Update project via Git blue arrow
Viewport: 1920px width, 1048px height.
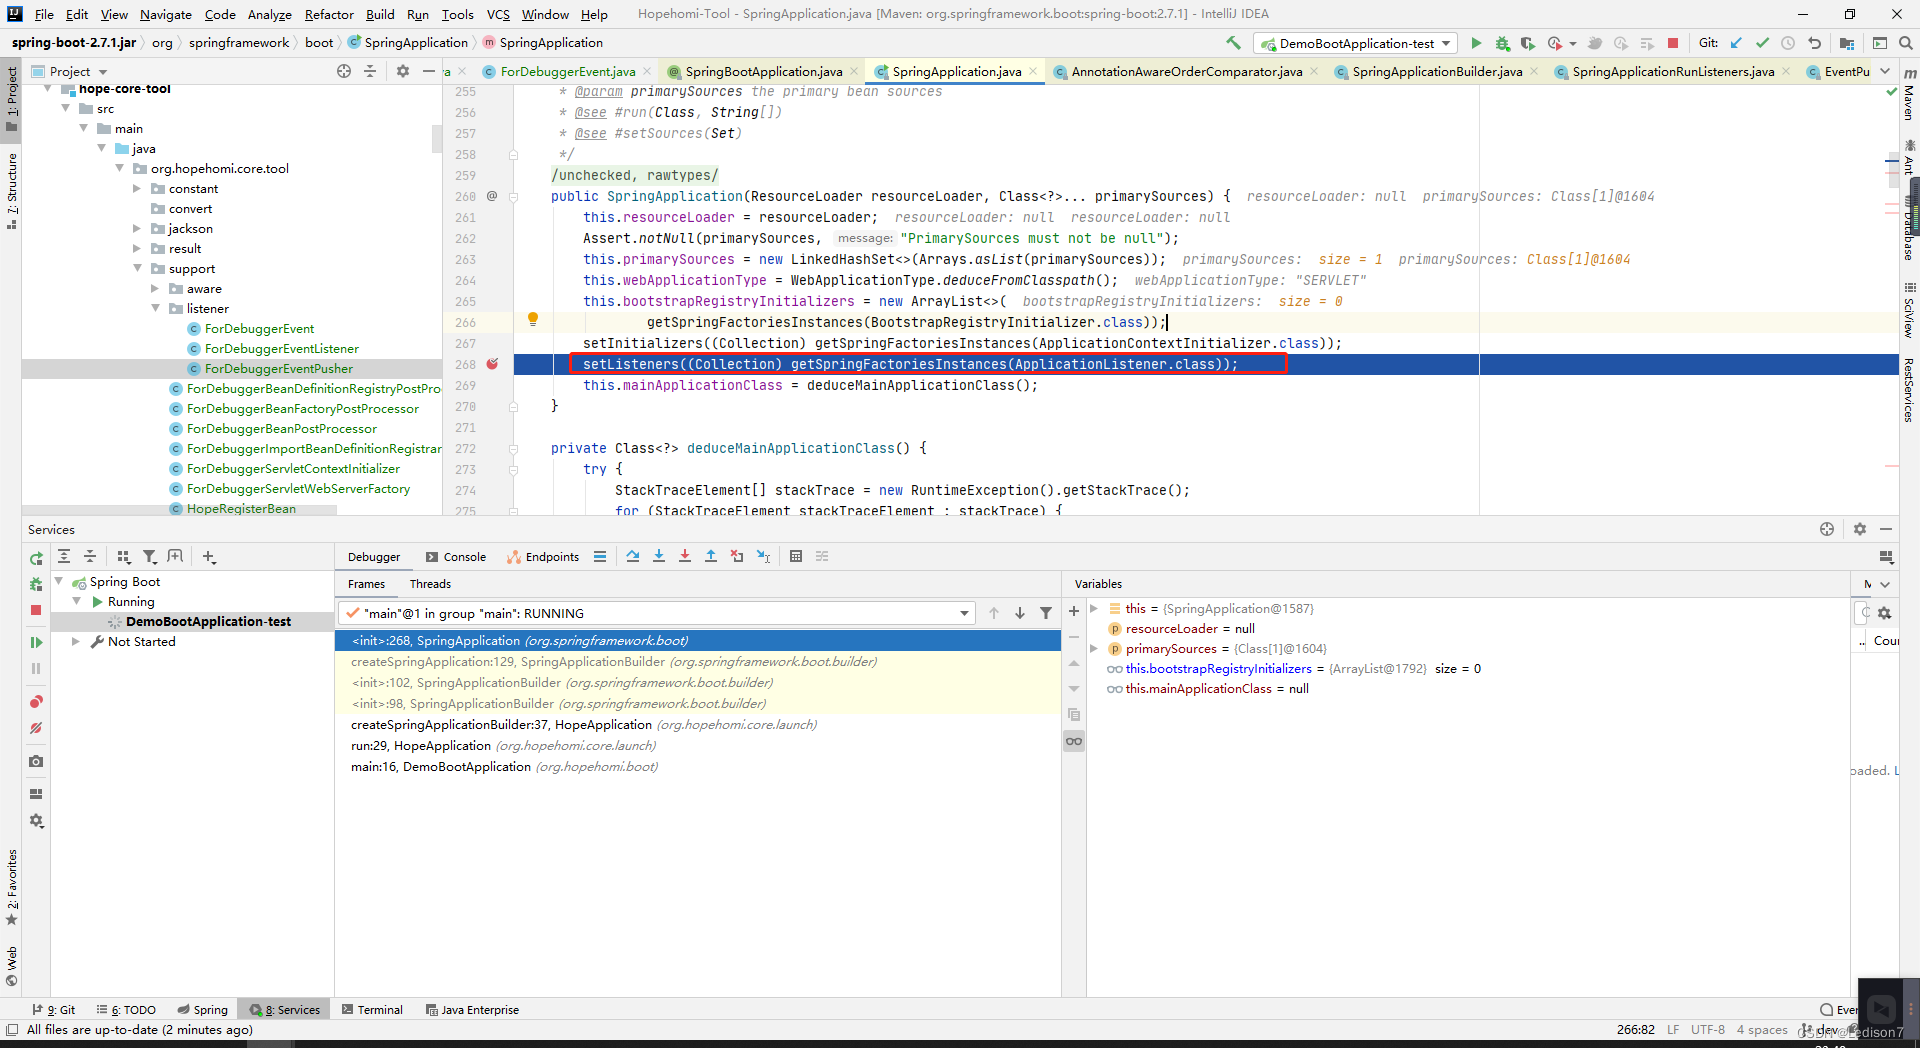(1736, 43)
